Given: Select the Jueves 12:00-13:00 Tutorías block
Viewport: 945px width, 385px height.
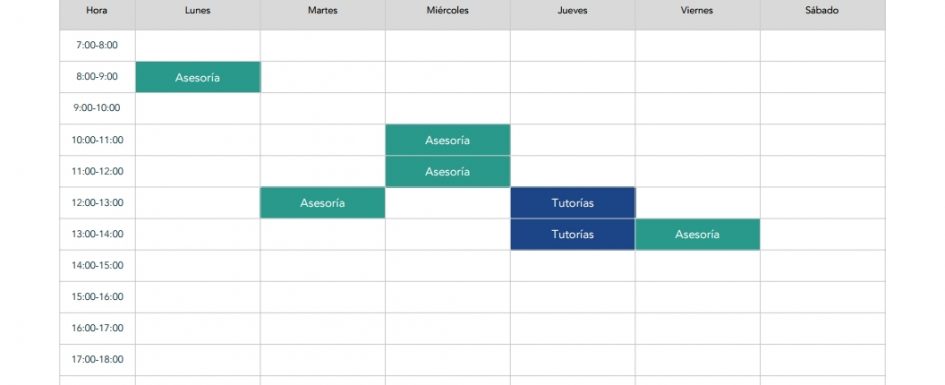Looking at the screenshot, I should click(573, 203).
